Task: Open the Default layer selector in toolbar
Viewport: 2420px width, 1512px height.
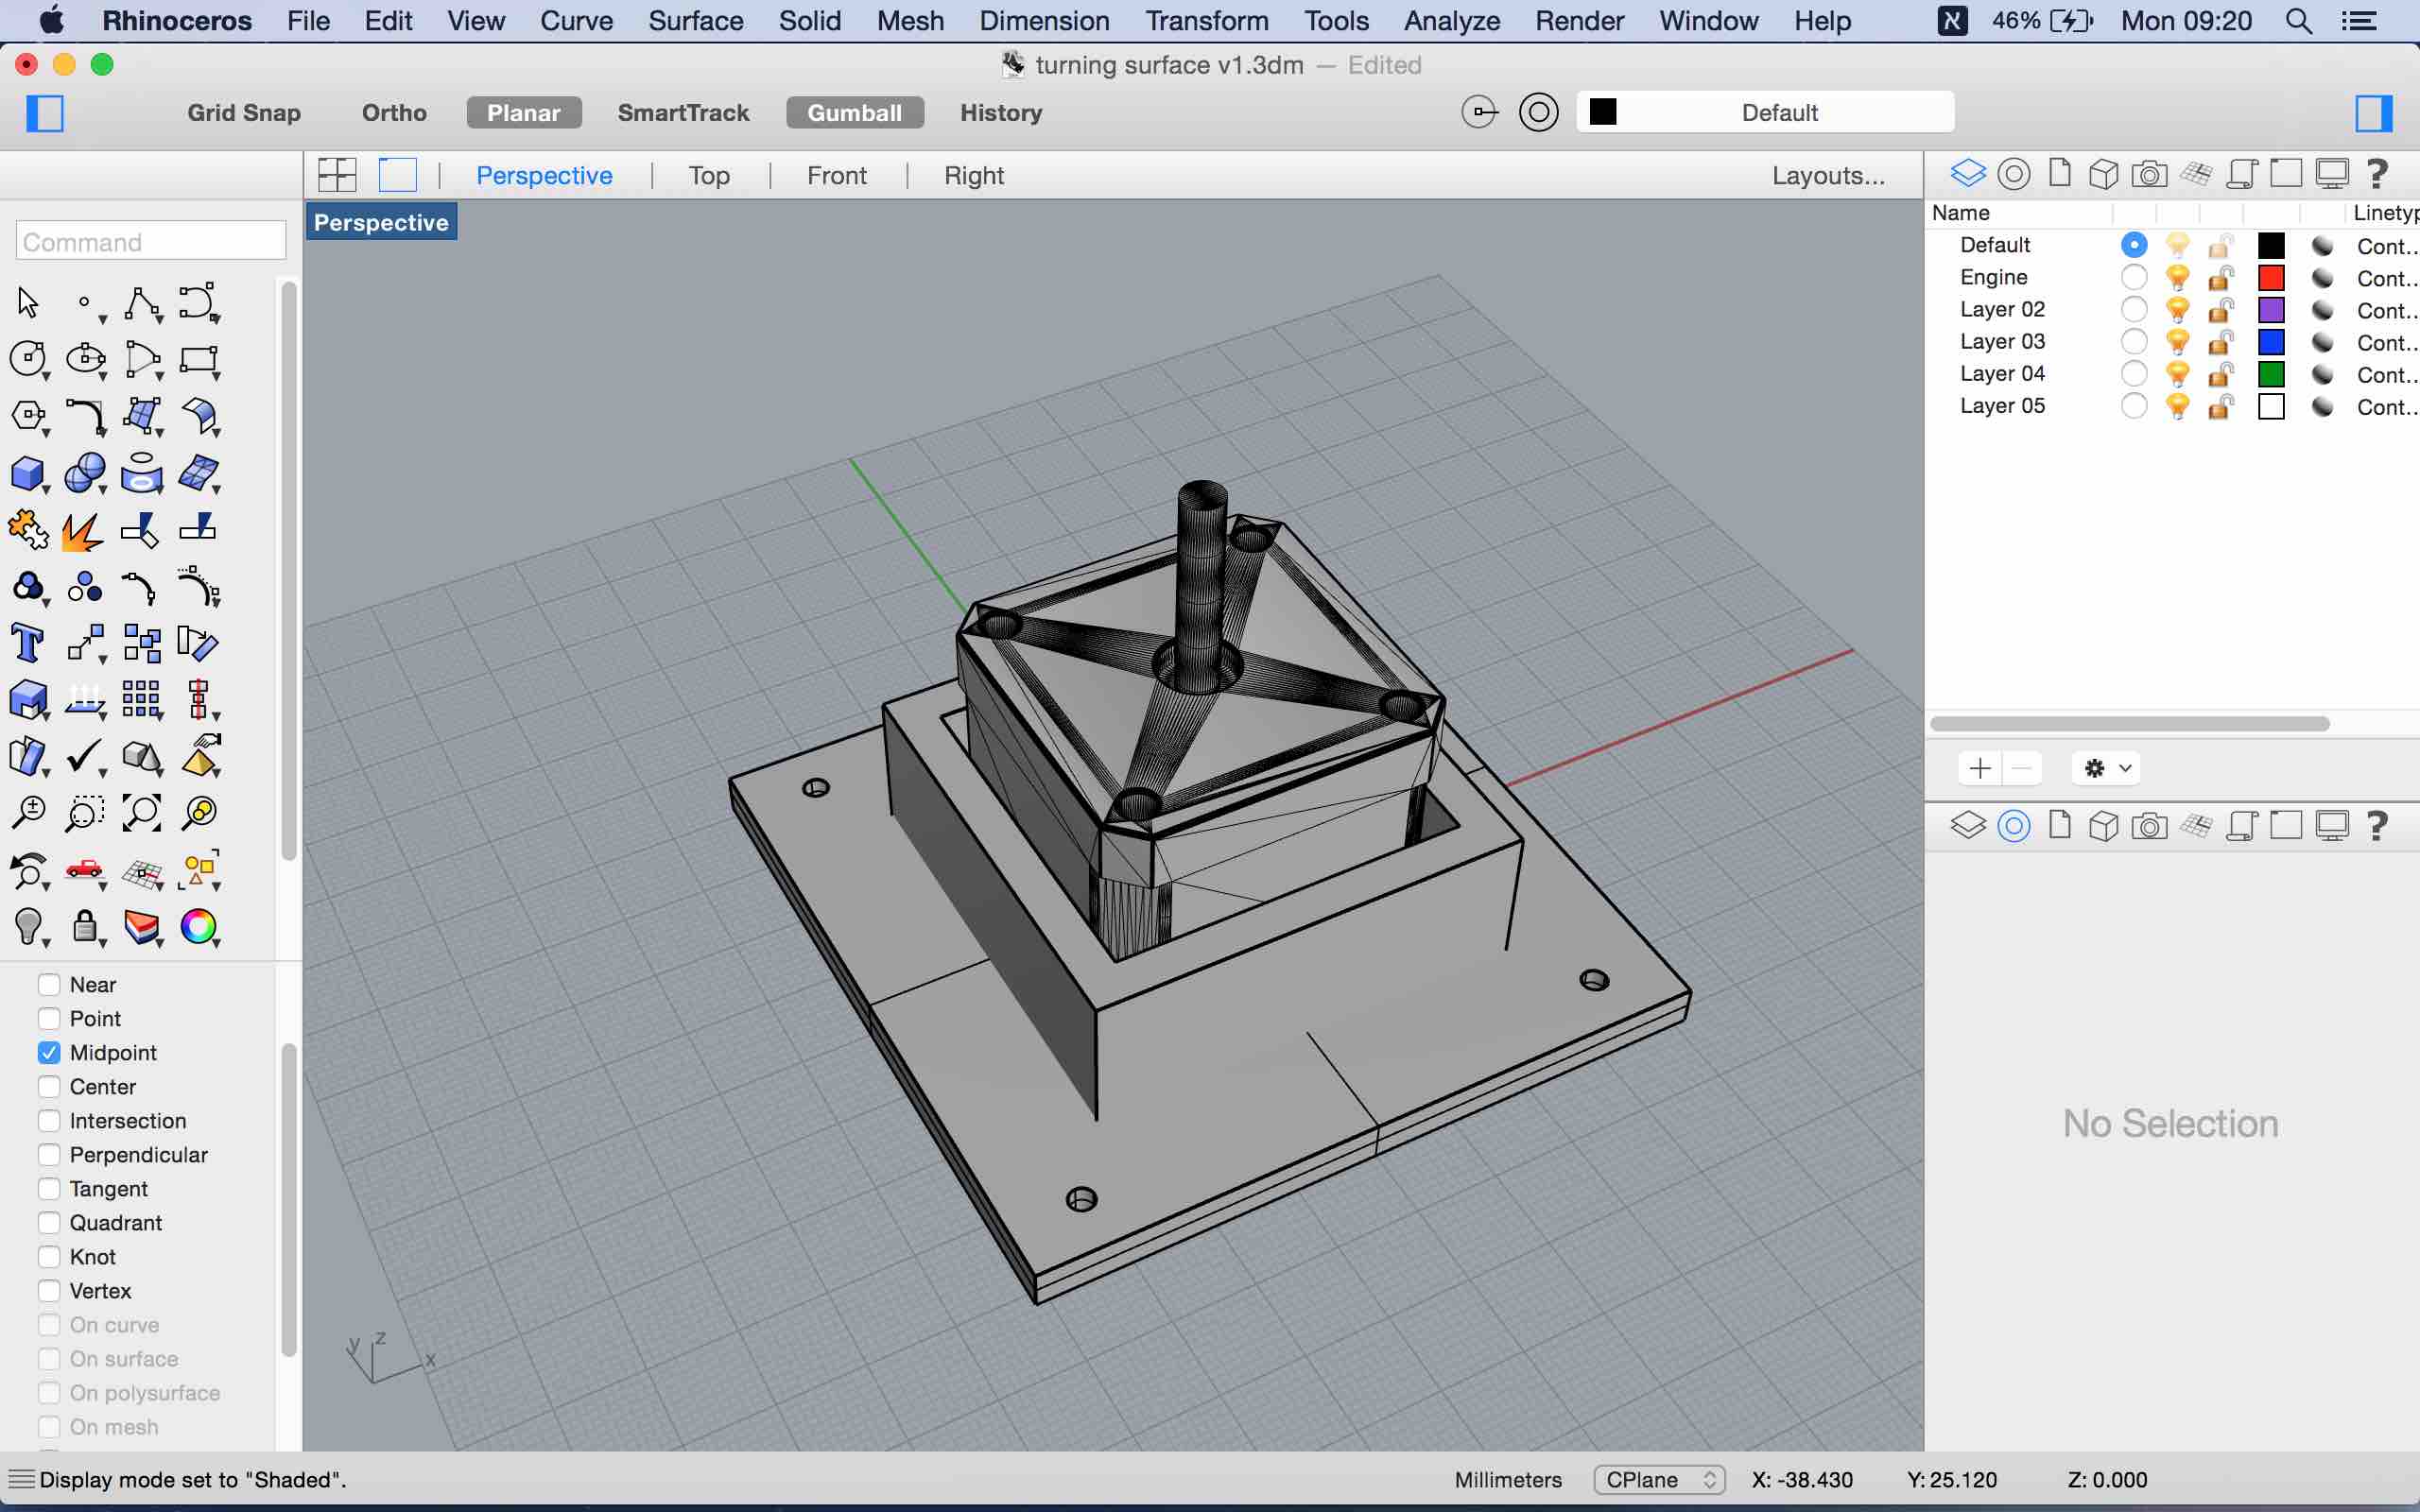Action: 1766,112
